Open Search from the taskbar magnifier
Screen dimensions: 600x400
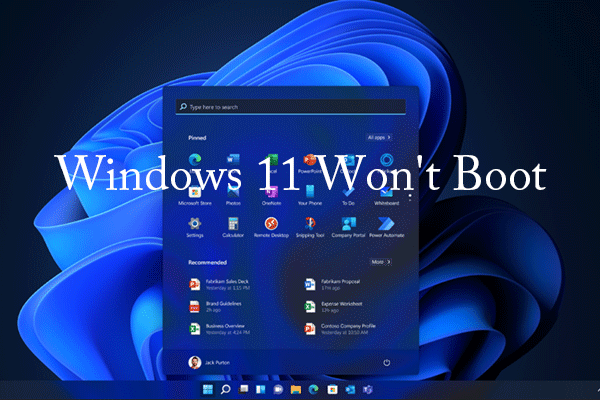click(225, 390)
